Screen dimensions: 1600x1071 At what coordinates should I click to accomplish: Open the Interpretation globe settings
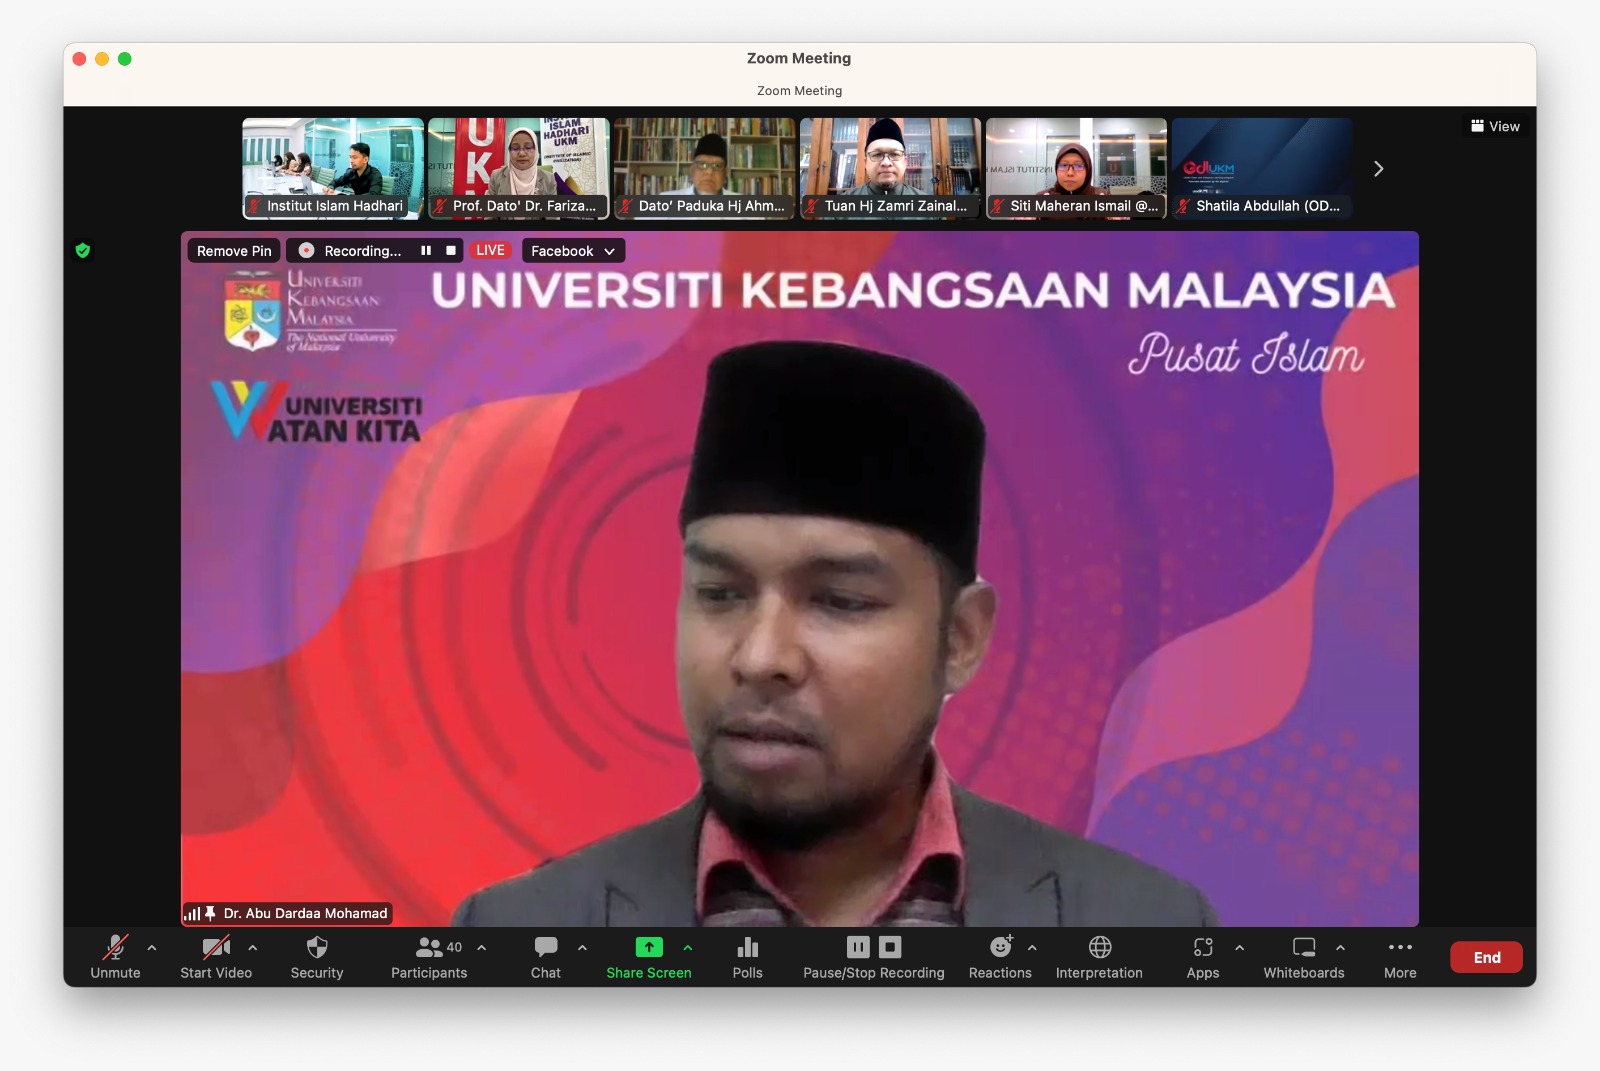point(1099,956)
